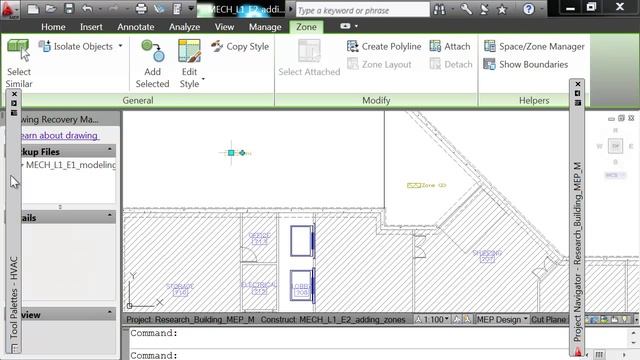Open the AutoCAD MEP application menu button

tap(10, 9)
